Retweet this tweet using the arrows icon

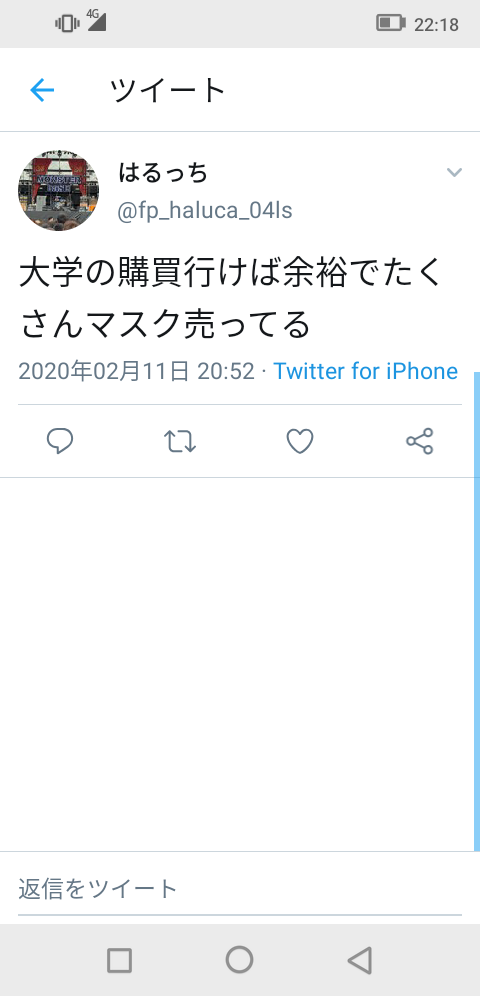point(180,441)
